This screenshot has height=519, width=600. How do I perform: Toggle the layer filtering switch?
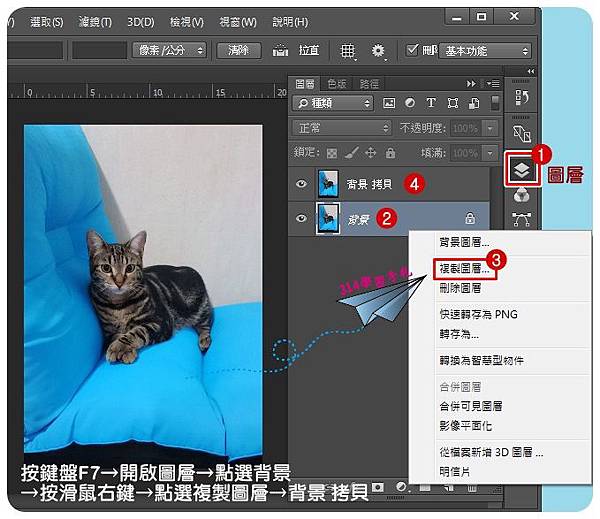(495, 103)
